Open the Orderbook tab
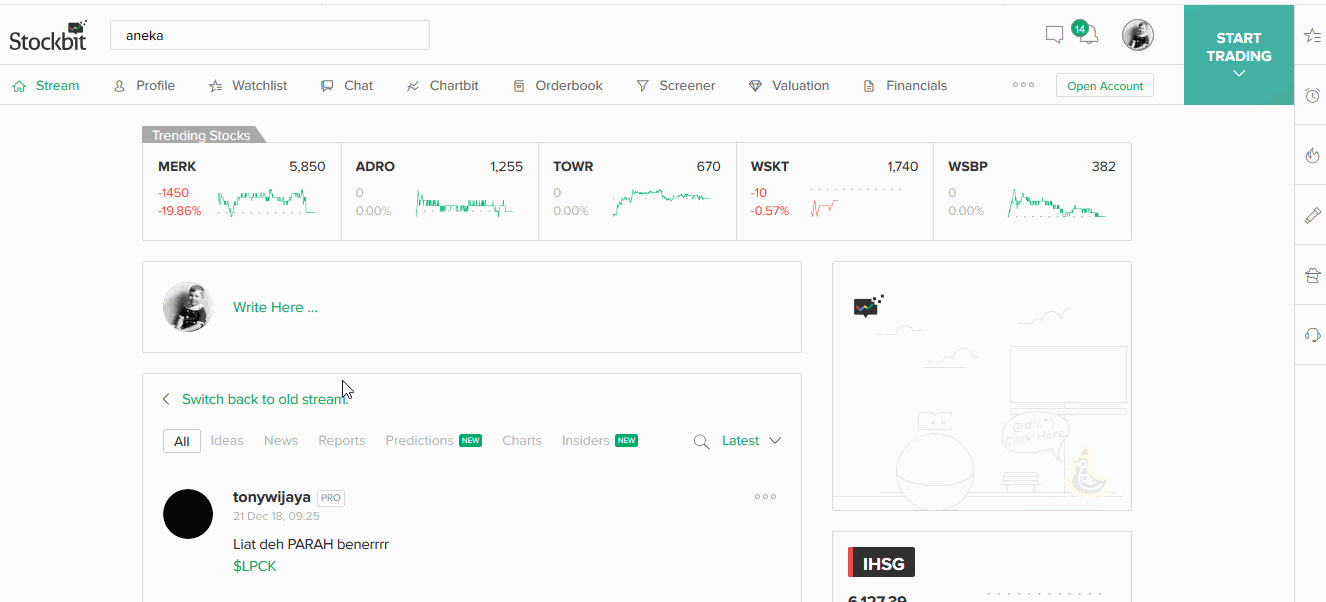The height and width of the screenshot is (602, 1326). click(x=558, y=86)
